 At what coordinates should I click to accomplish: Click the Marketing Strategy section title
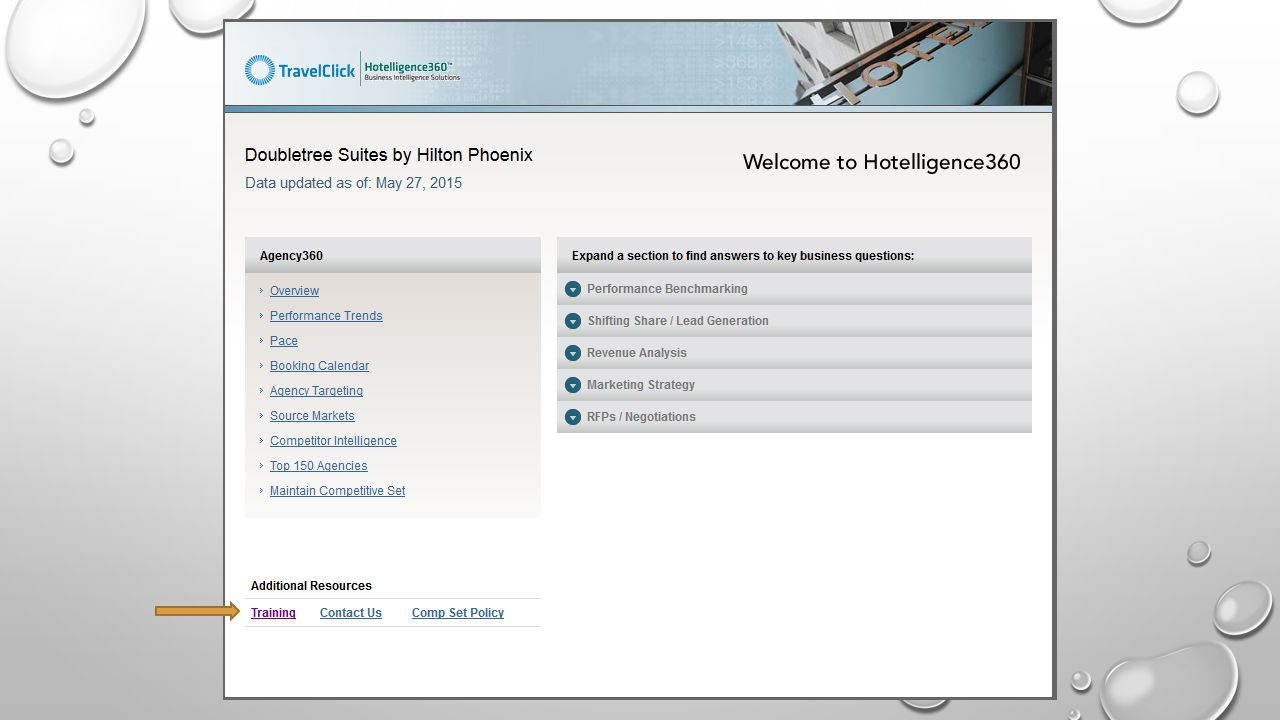tap(641, 385)
